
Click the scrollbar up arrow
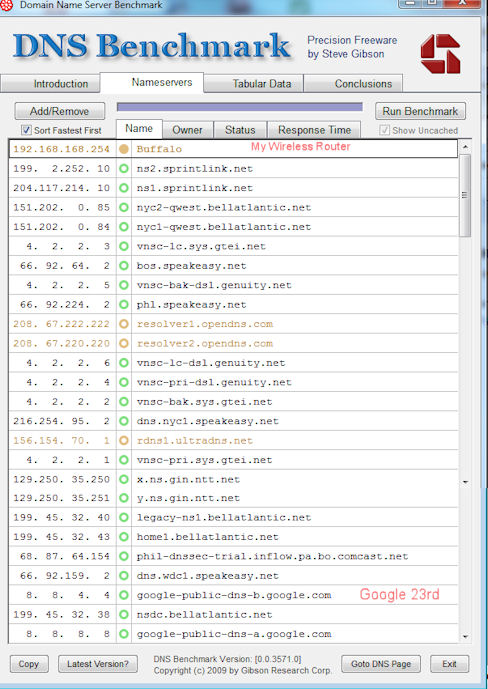click(x=465, y=146)
